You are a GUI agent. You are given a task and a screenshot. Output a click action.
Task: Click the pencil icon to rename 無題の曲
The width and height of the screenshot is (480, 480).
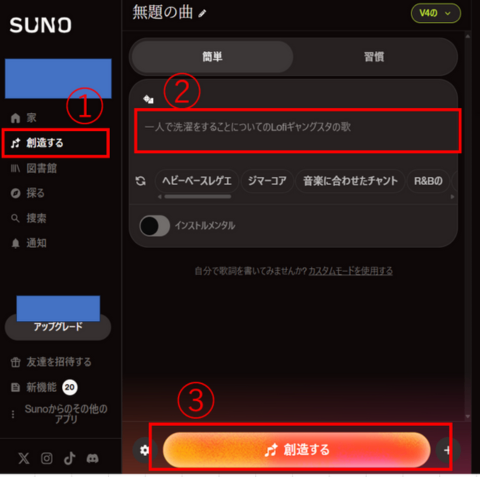202,14
